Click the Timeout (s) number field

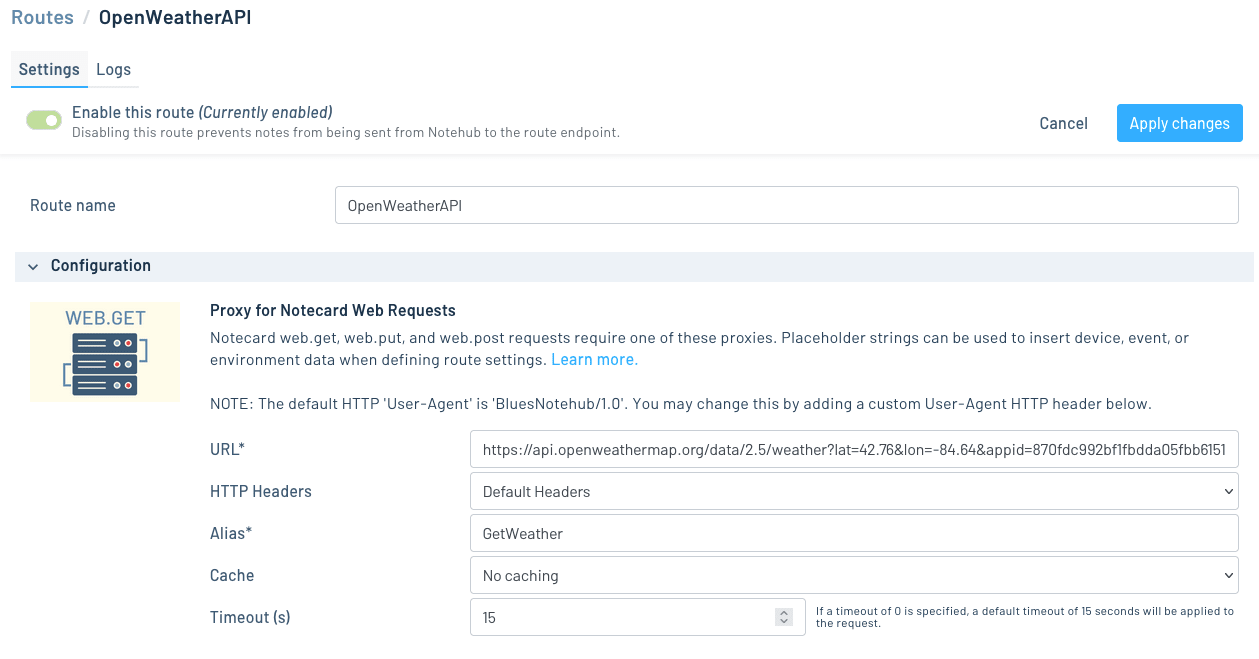[637, 618]
